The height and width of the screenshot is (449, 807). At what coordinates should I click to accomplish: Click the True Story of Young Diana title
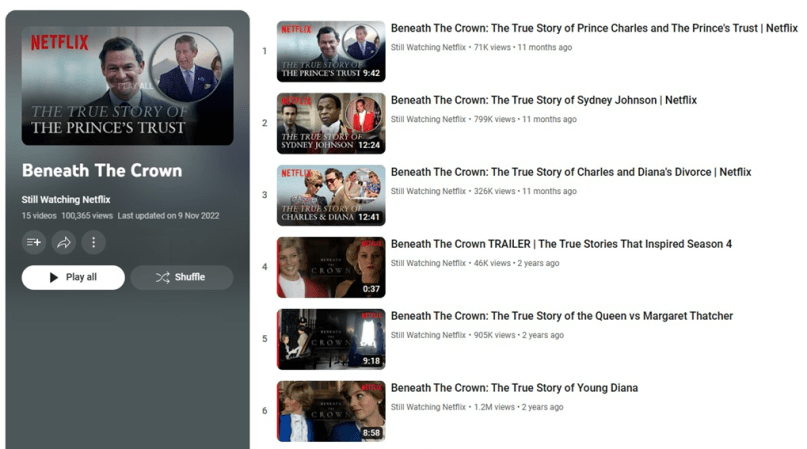pos(514,389)
